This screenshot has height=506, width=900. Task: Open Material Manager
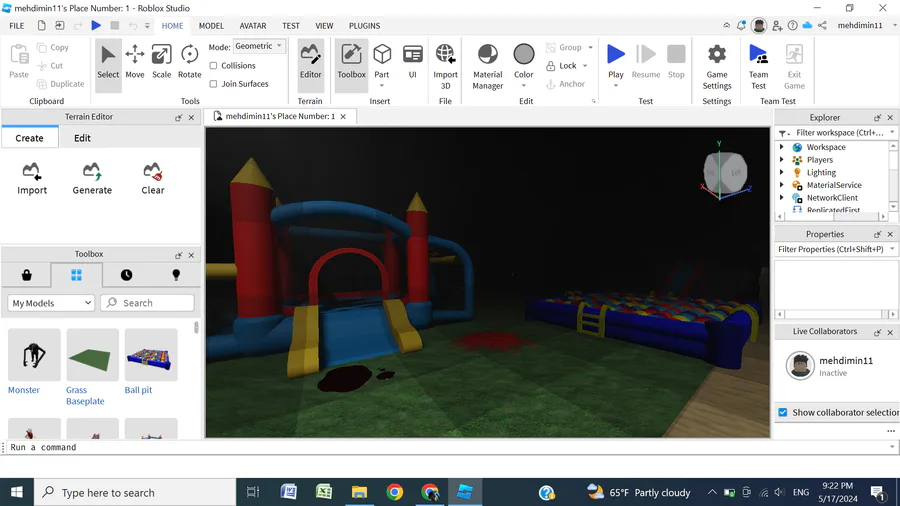(x=487, y=67)
